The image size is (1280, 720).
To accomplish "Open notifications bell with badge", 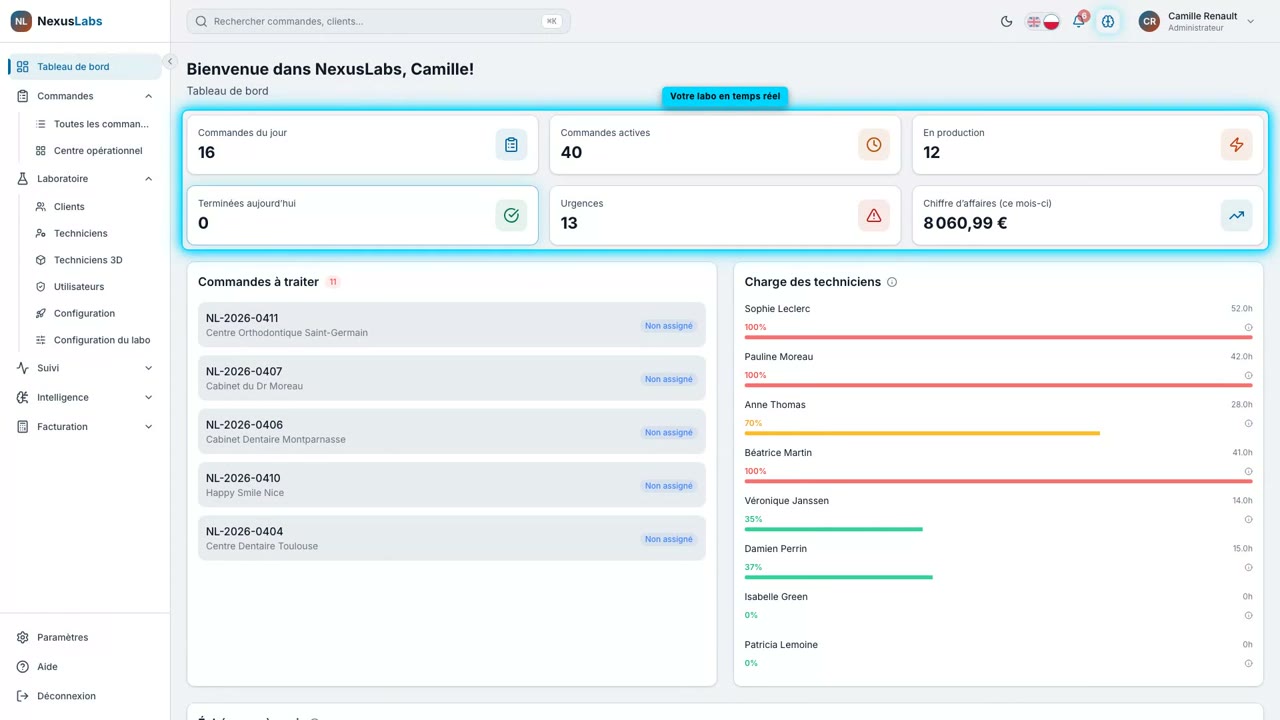I will pos(1079,21).
